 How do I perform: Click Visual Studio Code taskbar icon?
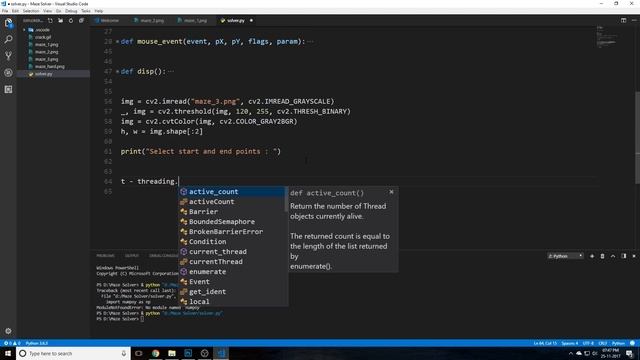[221, 353]
